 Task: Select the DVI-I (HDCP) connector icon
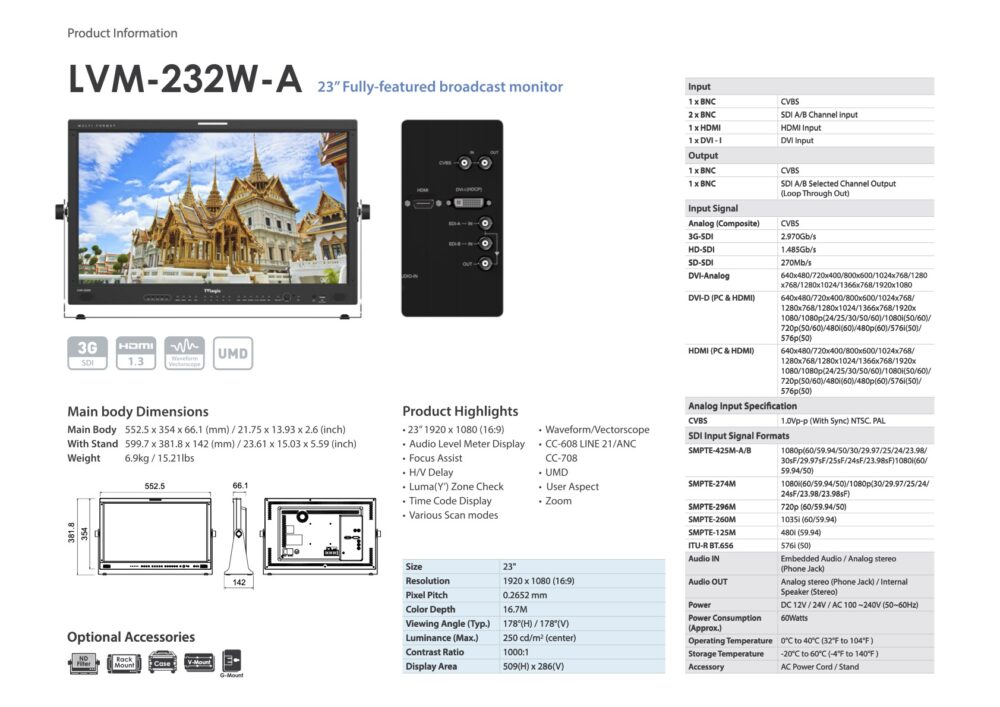469,203
